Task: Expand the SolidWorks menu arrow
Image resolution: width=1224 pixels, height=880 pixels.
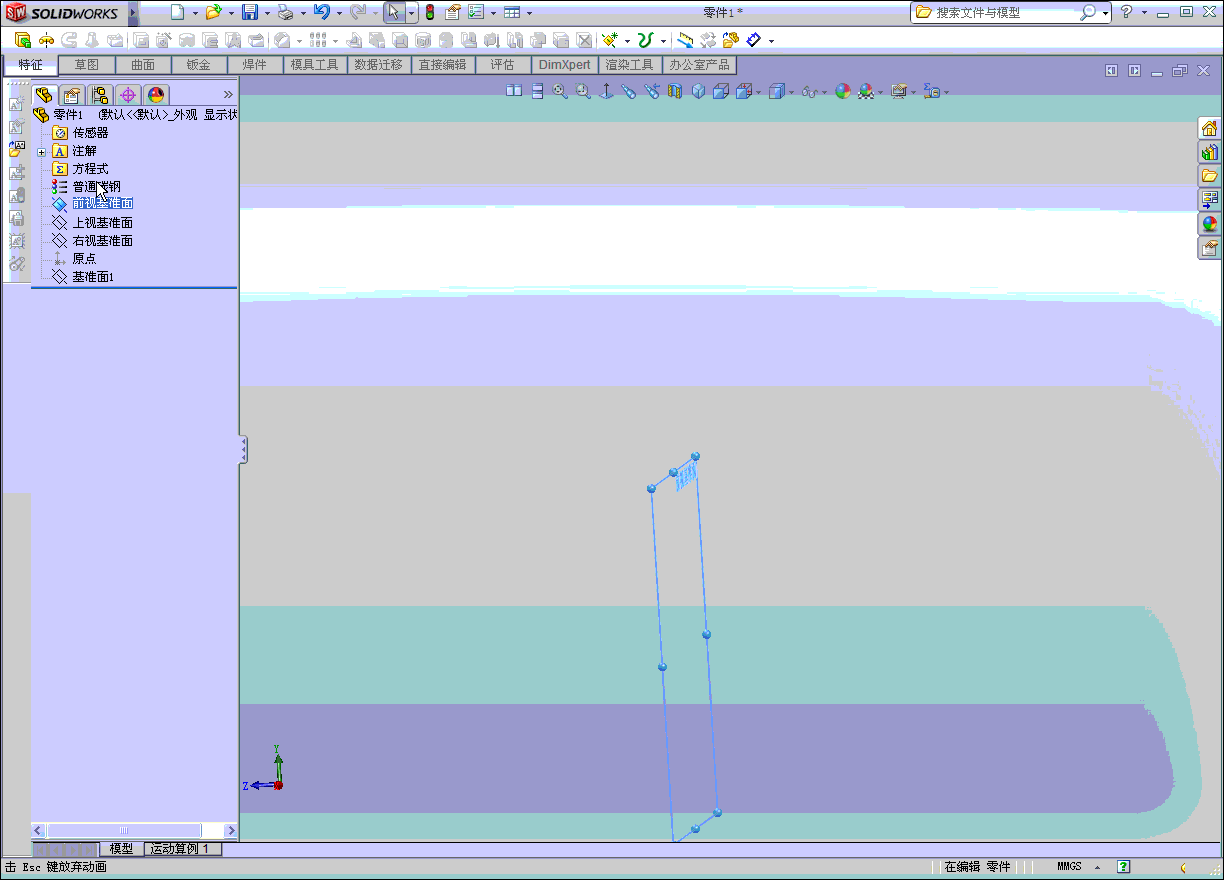Action: pyautogui.click(x=133, y=13)
